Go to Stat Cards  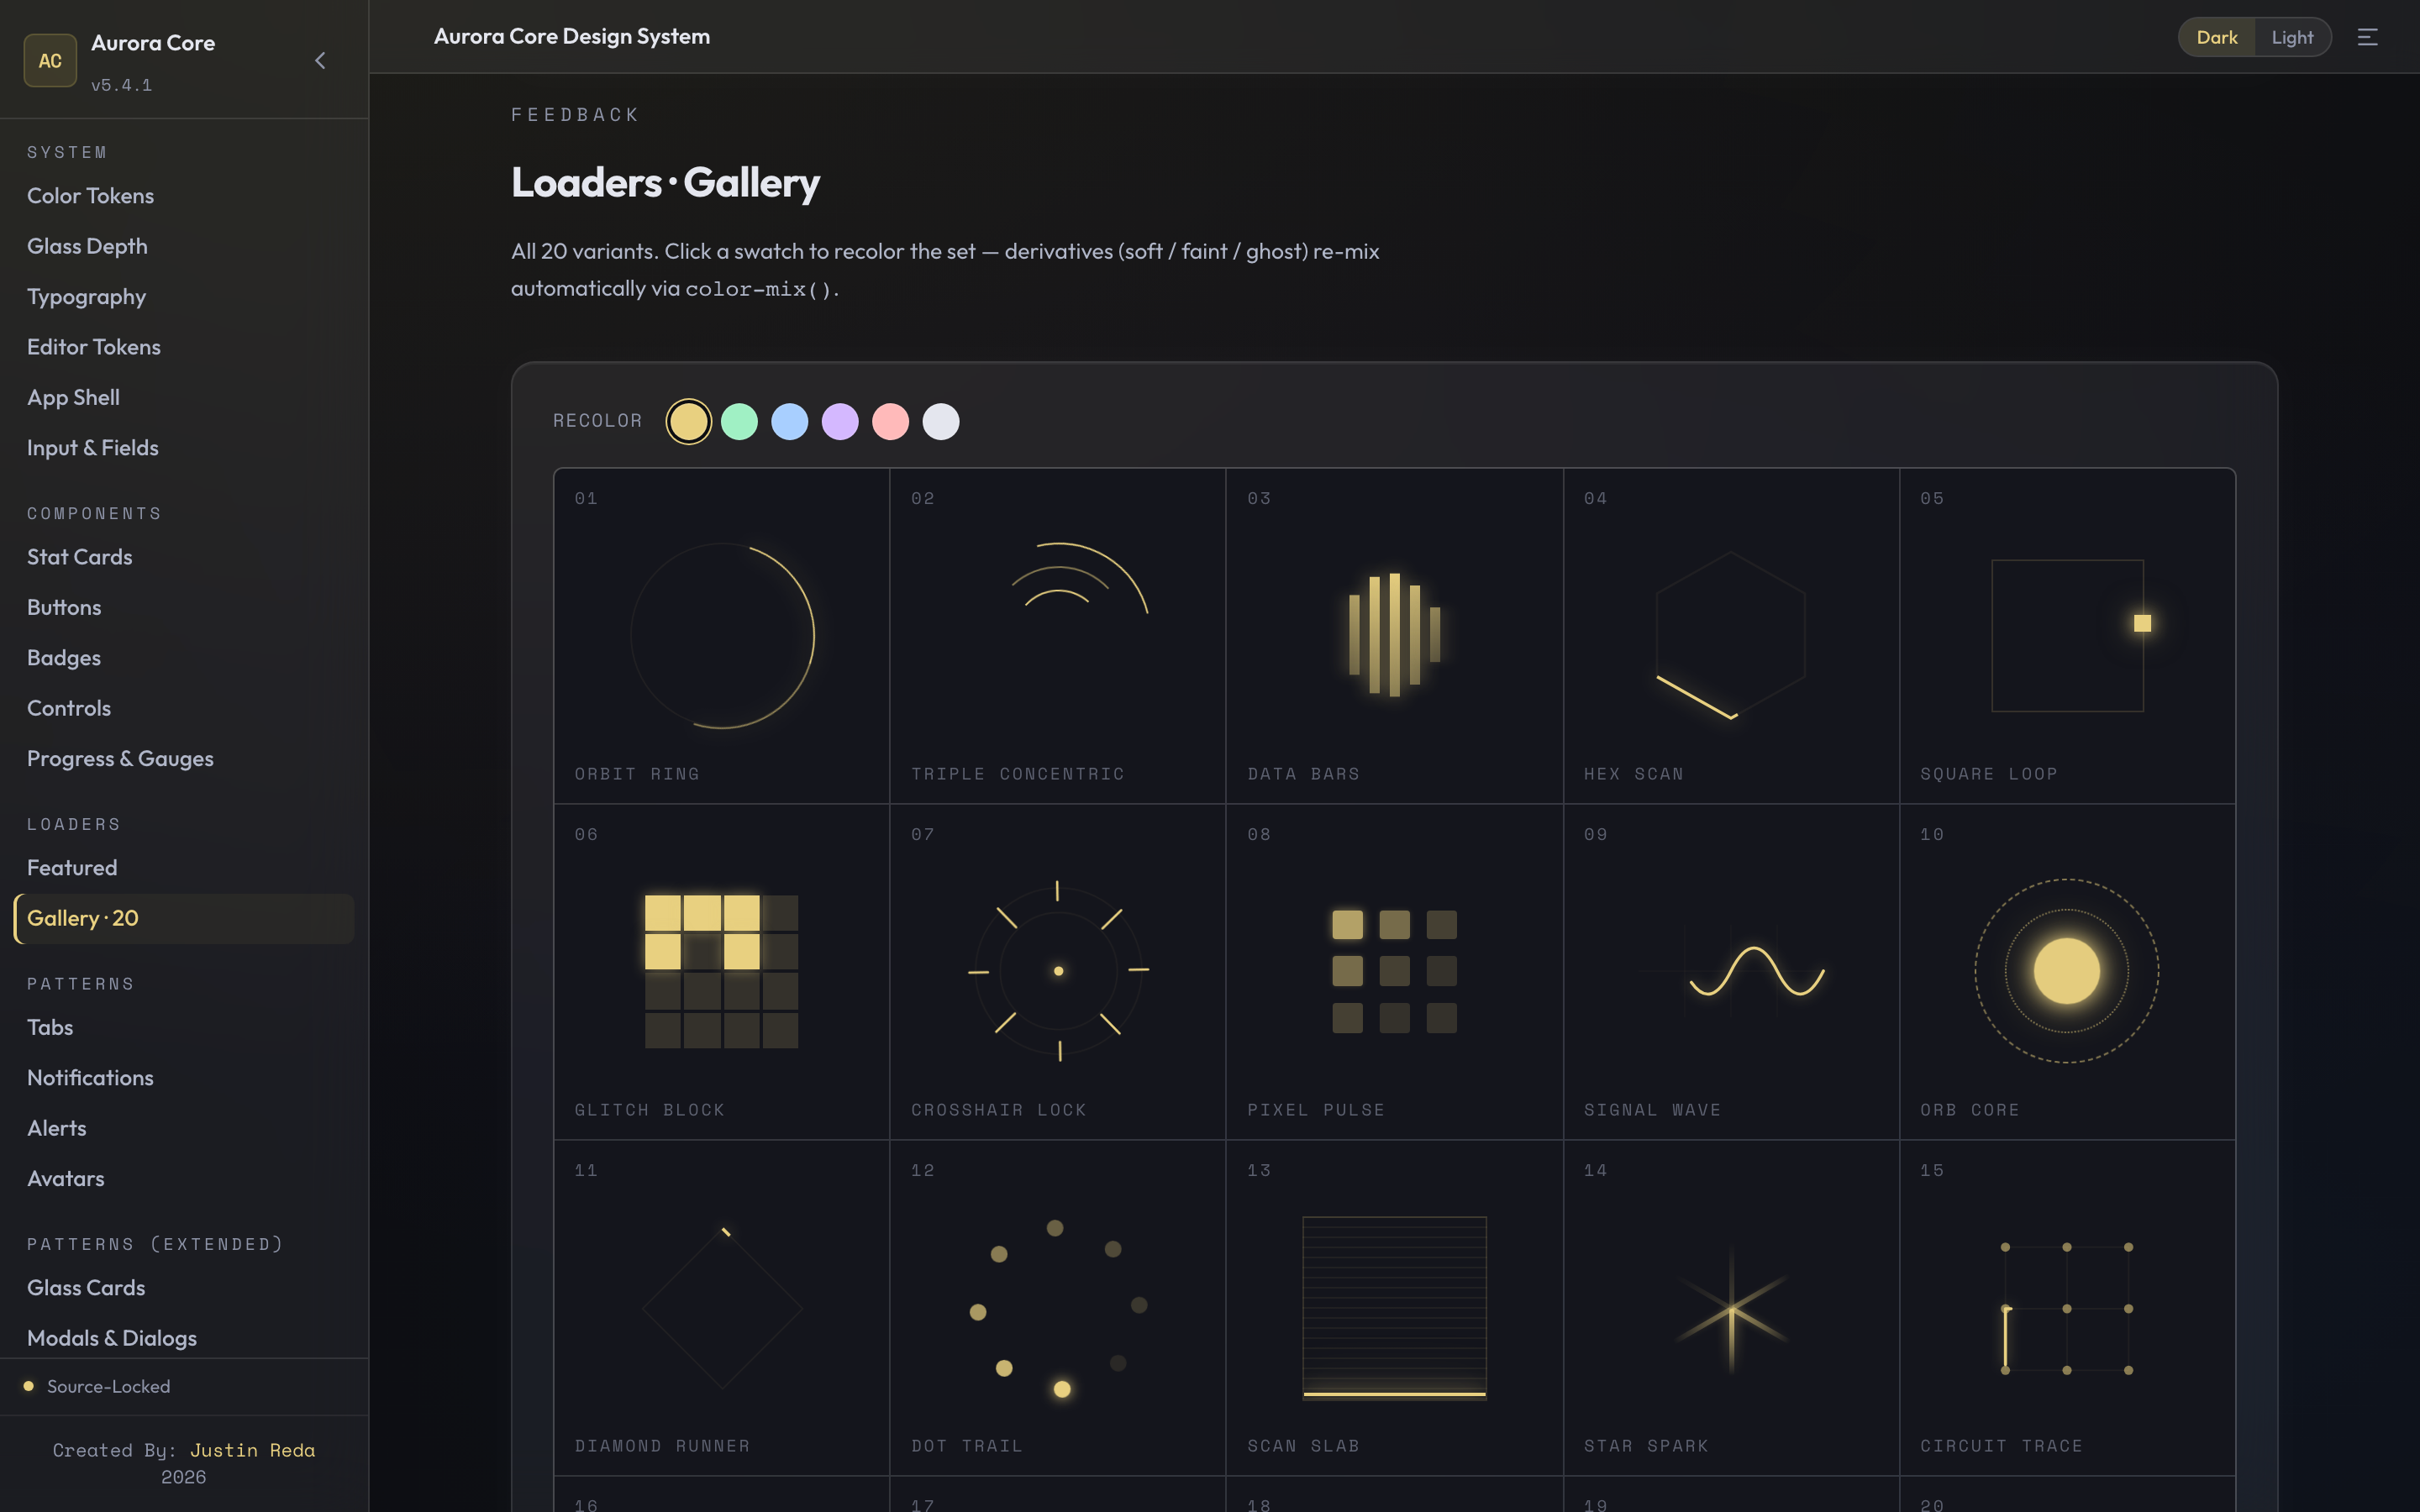[x=184, y=557]
